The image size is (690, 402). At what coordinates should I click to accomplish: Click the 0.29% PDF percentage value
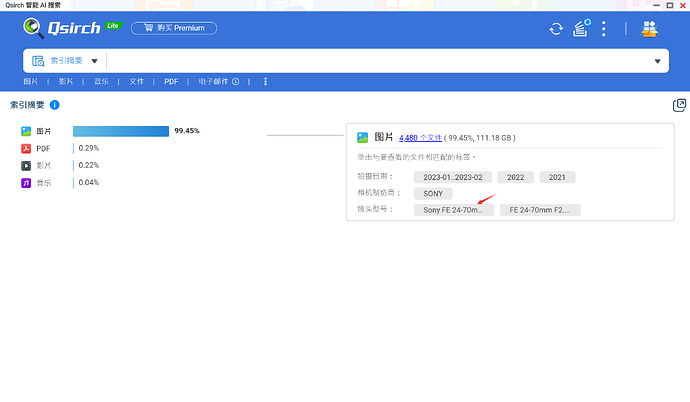pyautogui.click(x=89, y=148)
